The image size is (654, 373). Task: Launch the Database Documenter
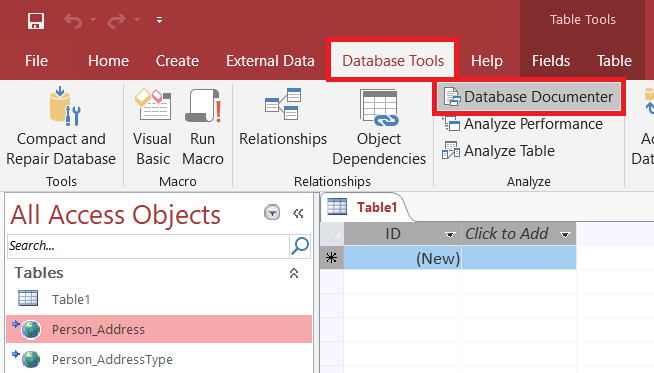(529, 97)
